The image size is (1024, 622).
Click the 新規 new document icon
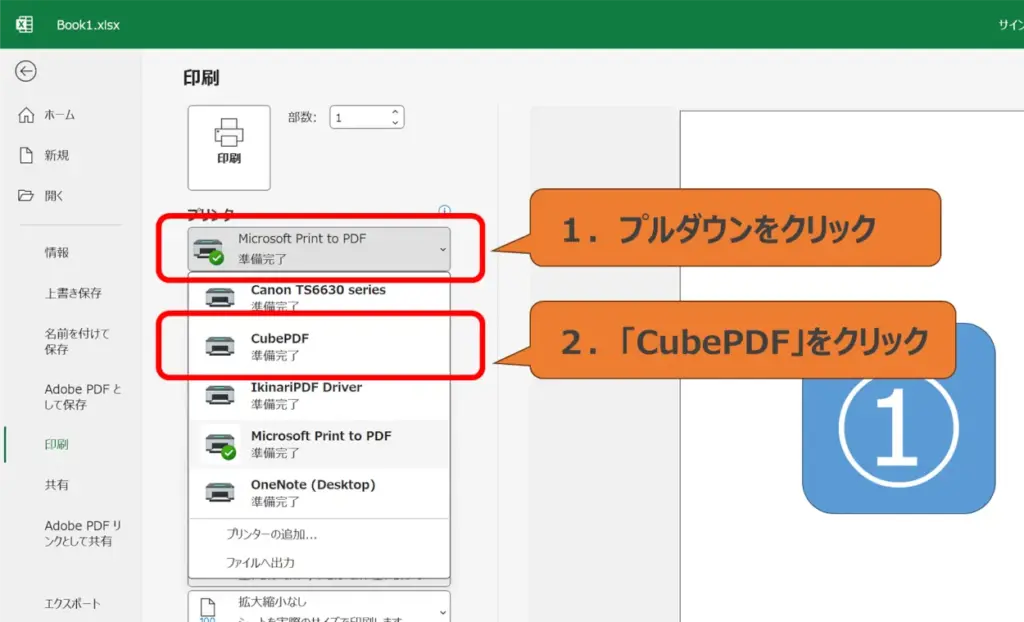[26, 155]
